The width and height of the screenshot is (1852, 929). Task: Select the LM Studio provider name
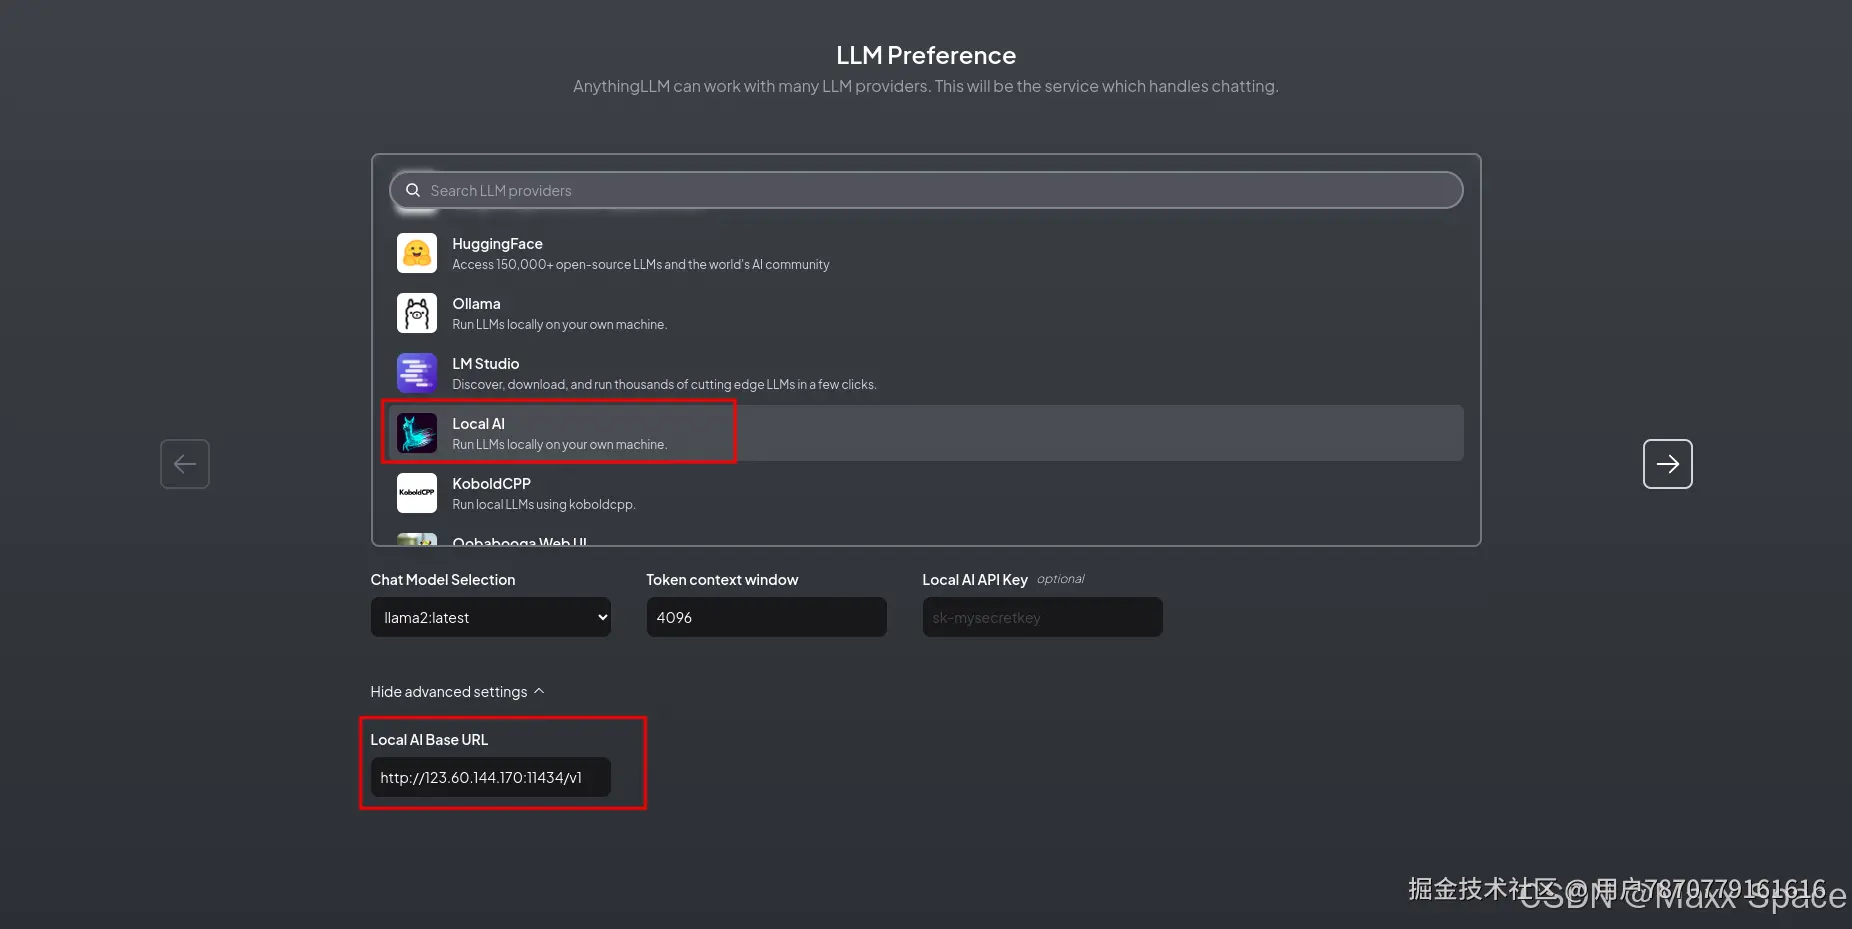[x=485, y=364]
